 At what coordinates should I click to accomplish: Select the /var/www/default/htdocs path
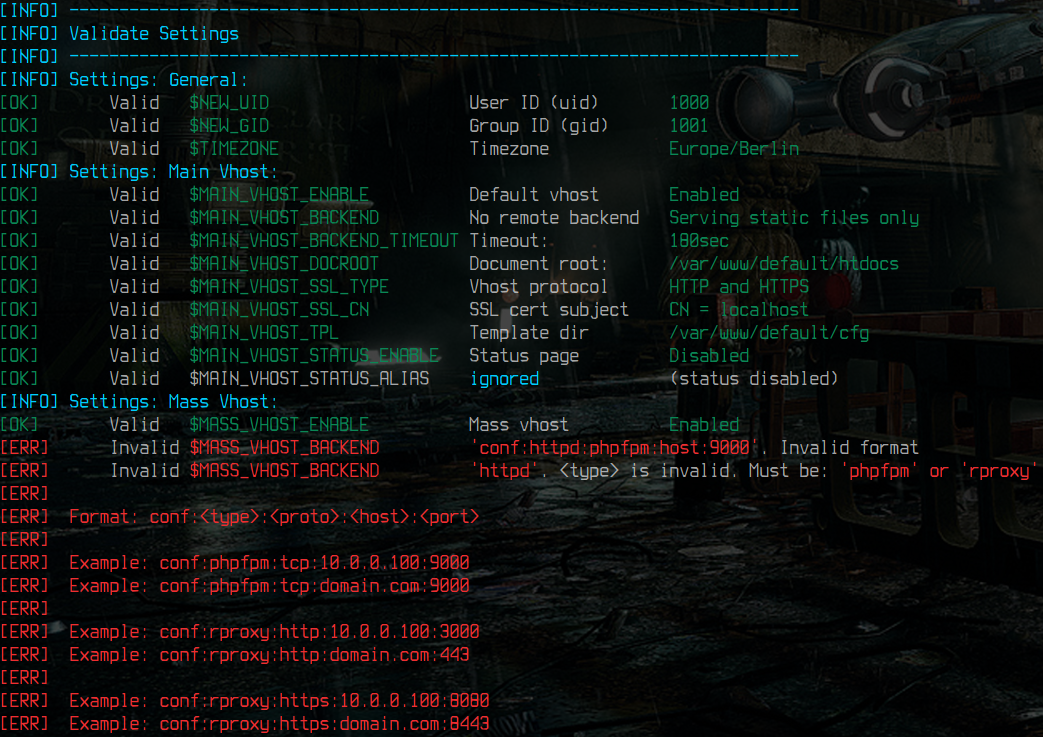(x=784, y=264)
